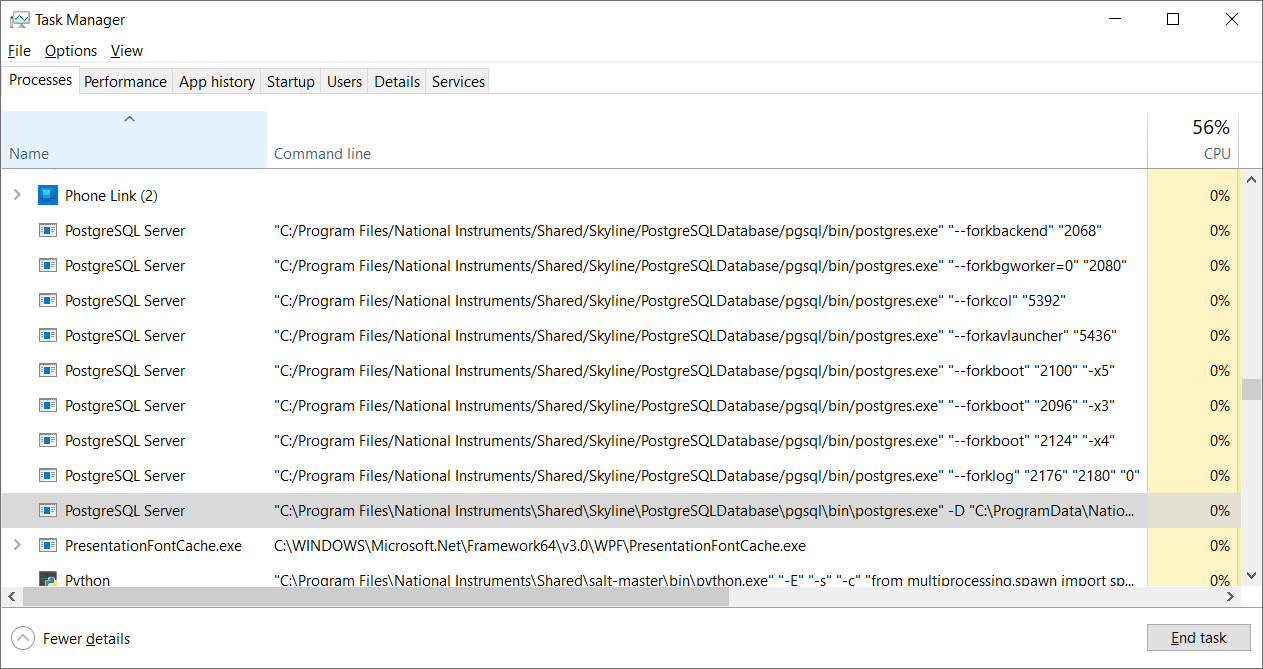Click icon of PostgreSQL Server "-x3" row
Screen dimensions: 1263x669
[48, 405]
